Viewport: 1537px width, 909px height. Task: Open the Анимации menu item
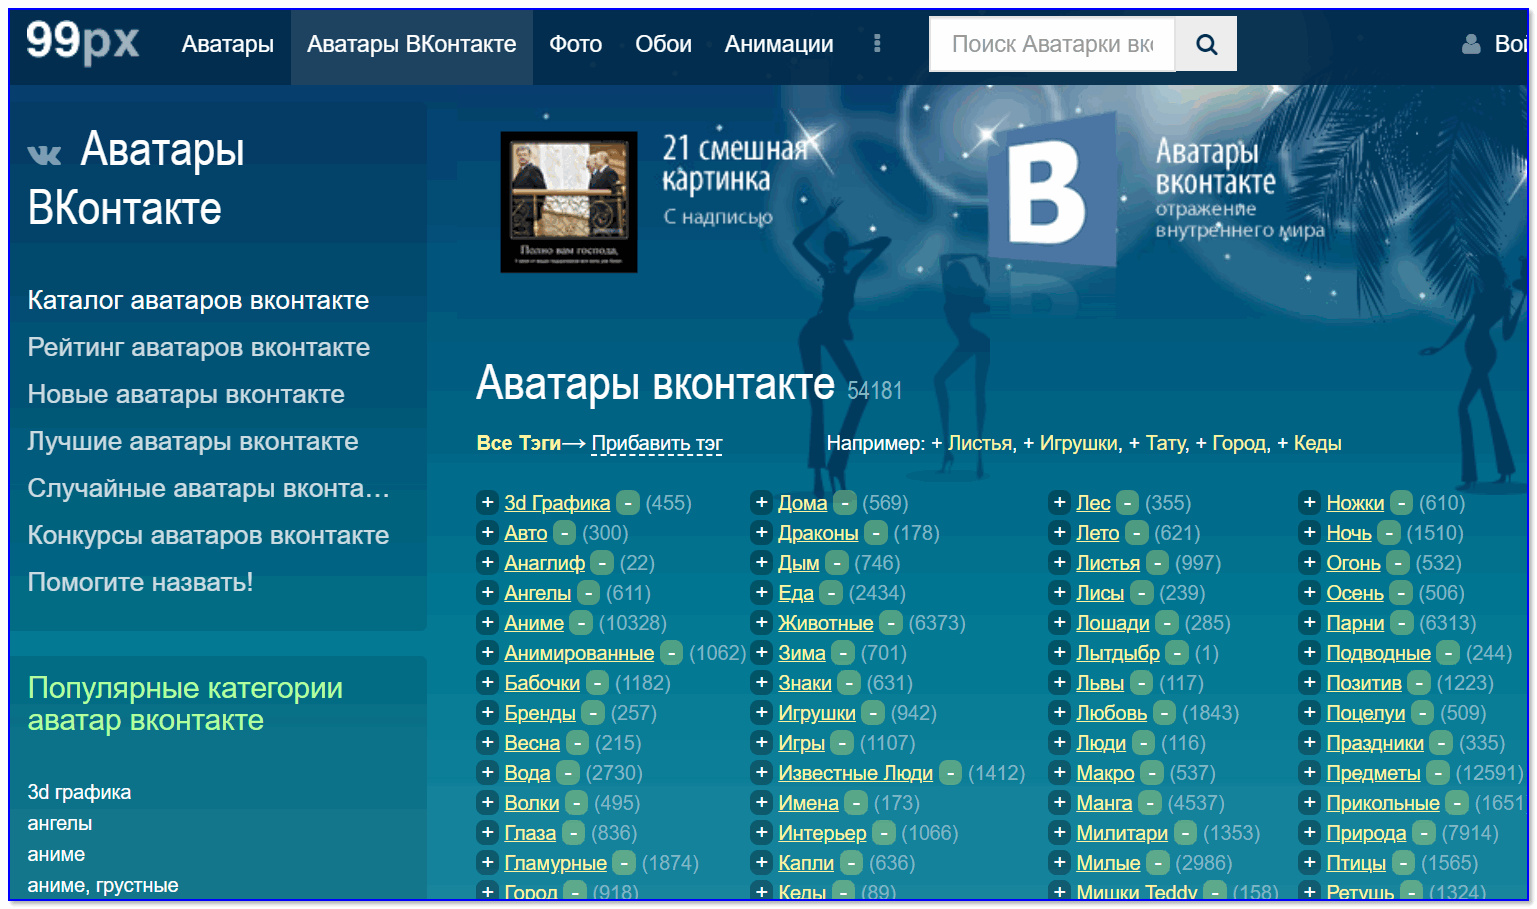[779, 44]
